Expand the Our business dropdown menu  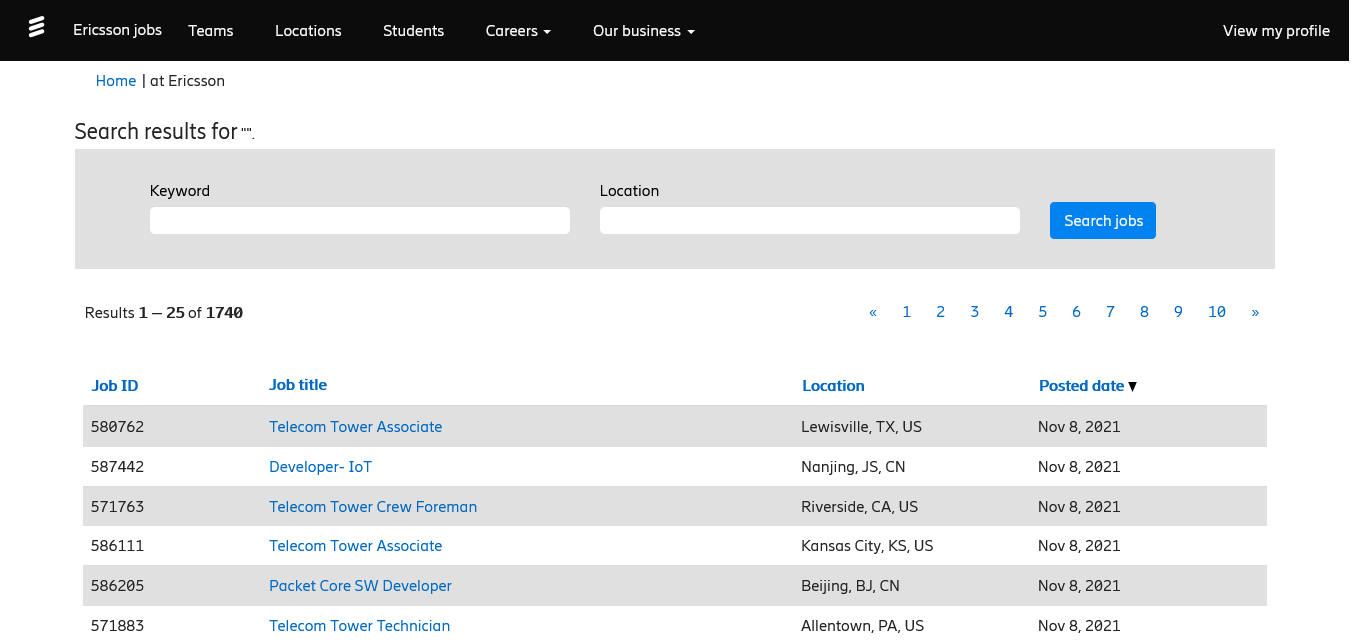click(643, 31)
